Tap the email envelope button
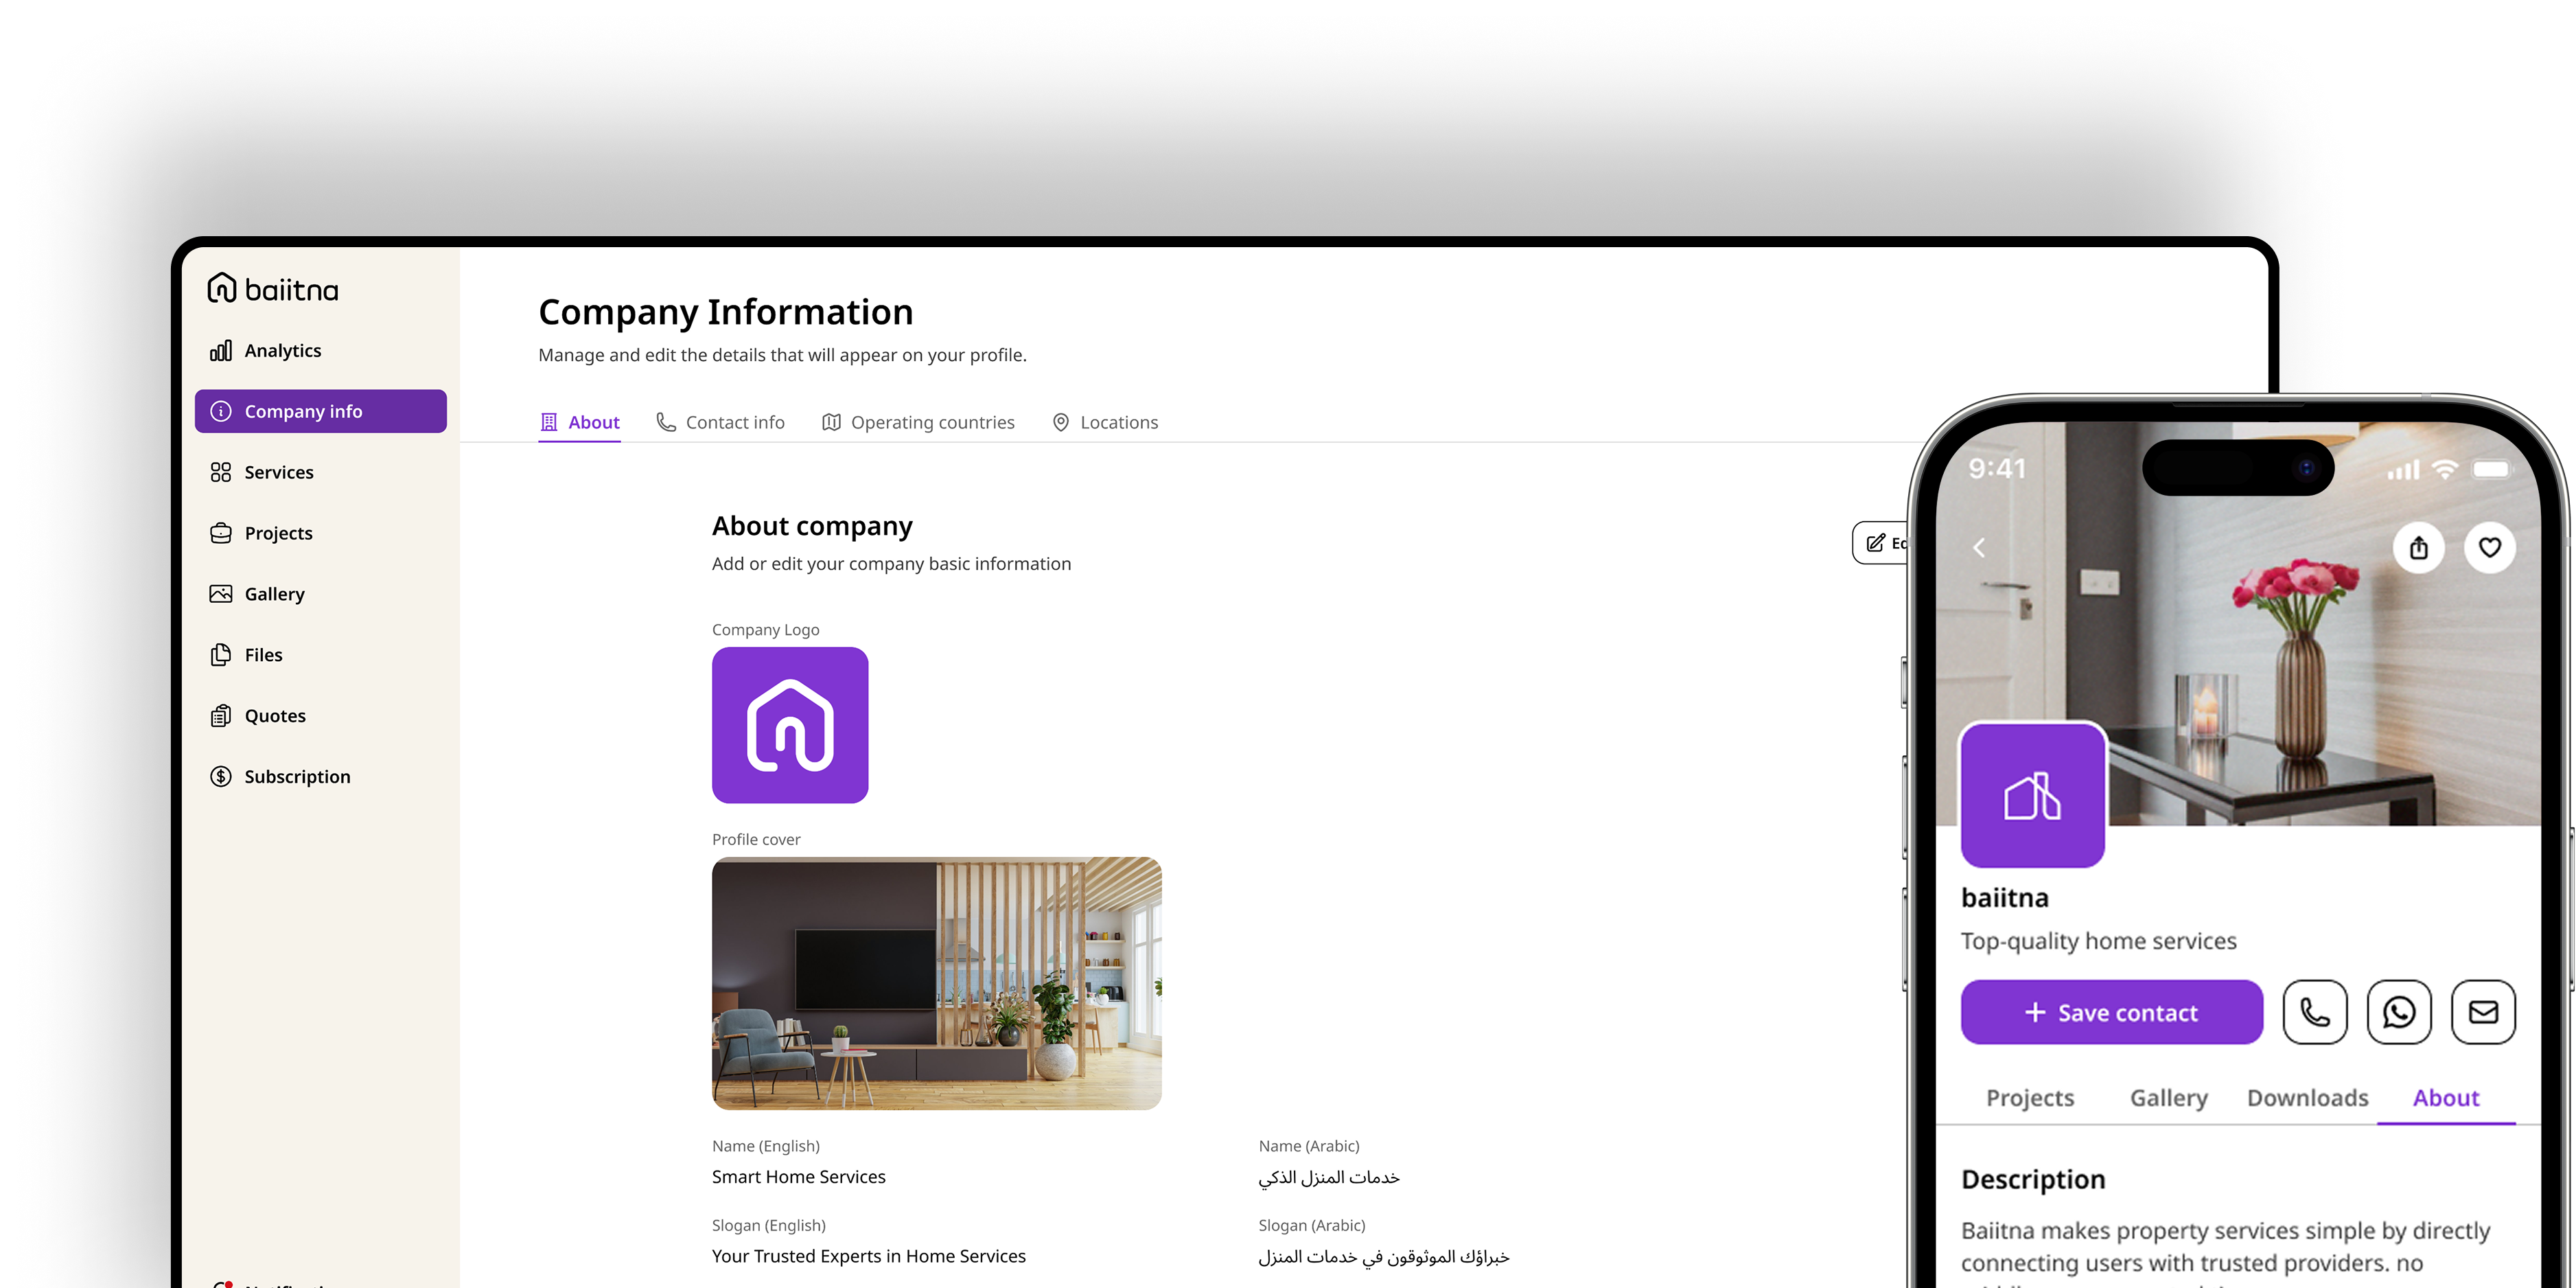 (2483, 1013)
